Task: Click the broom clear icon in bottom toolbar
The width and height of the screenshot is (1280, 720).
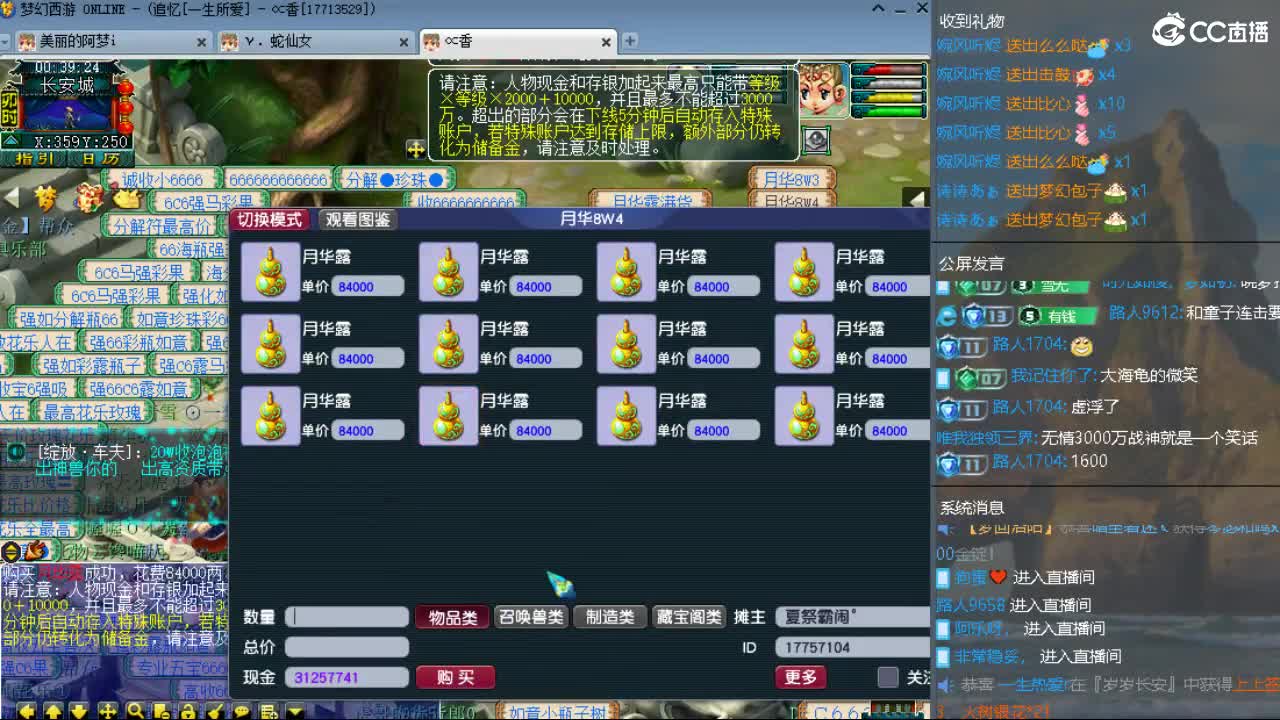Action: [214, 712]
